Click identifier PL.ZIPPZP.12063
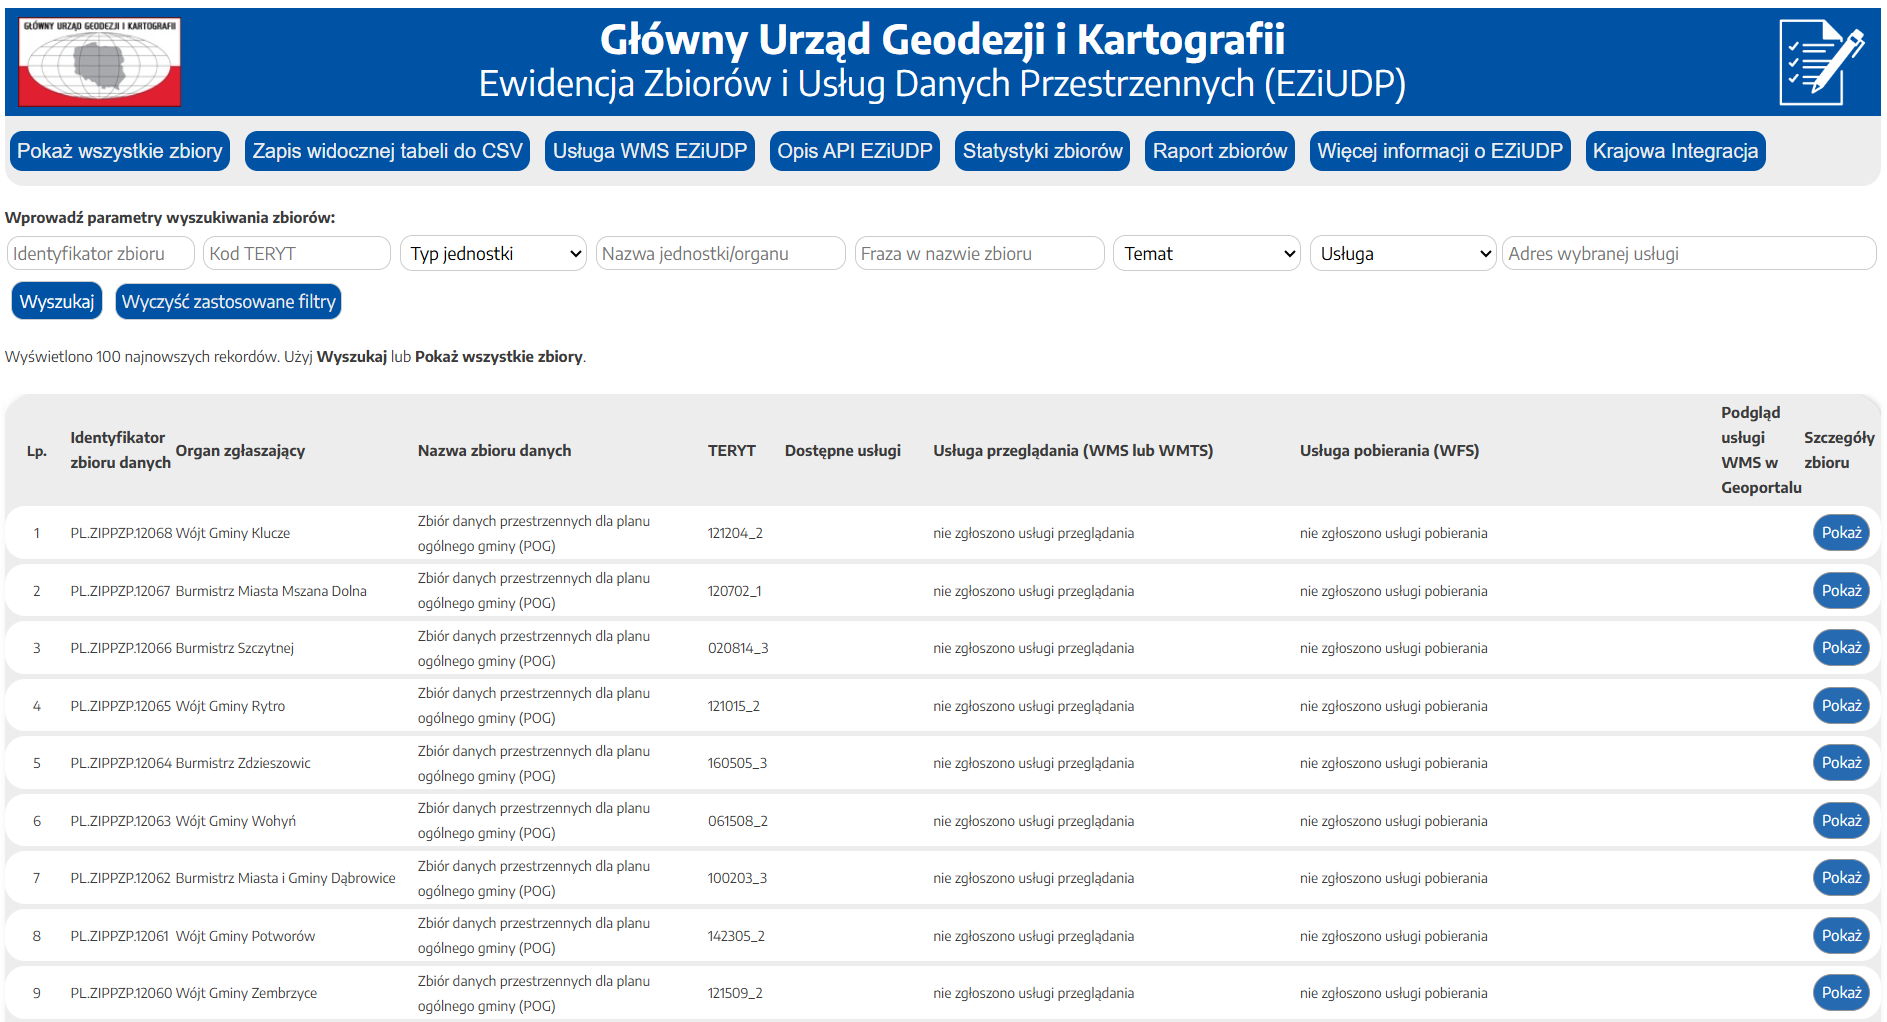Viewport: 1887px width, 1022px height. point(121,821)
